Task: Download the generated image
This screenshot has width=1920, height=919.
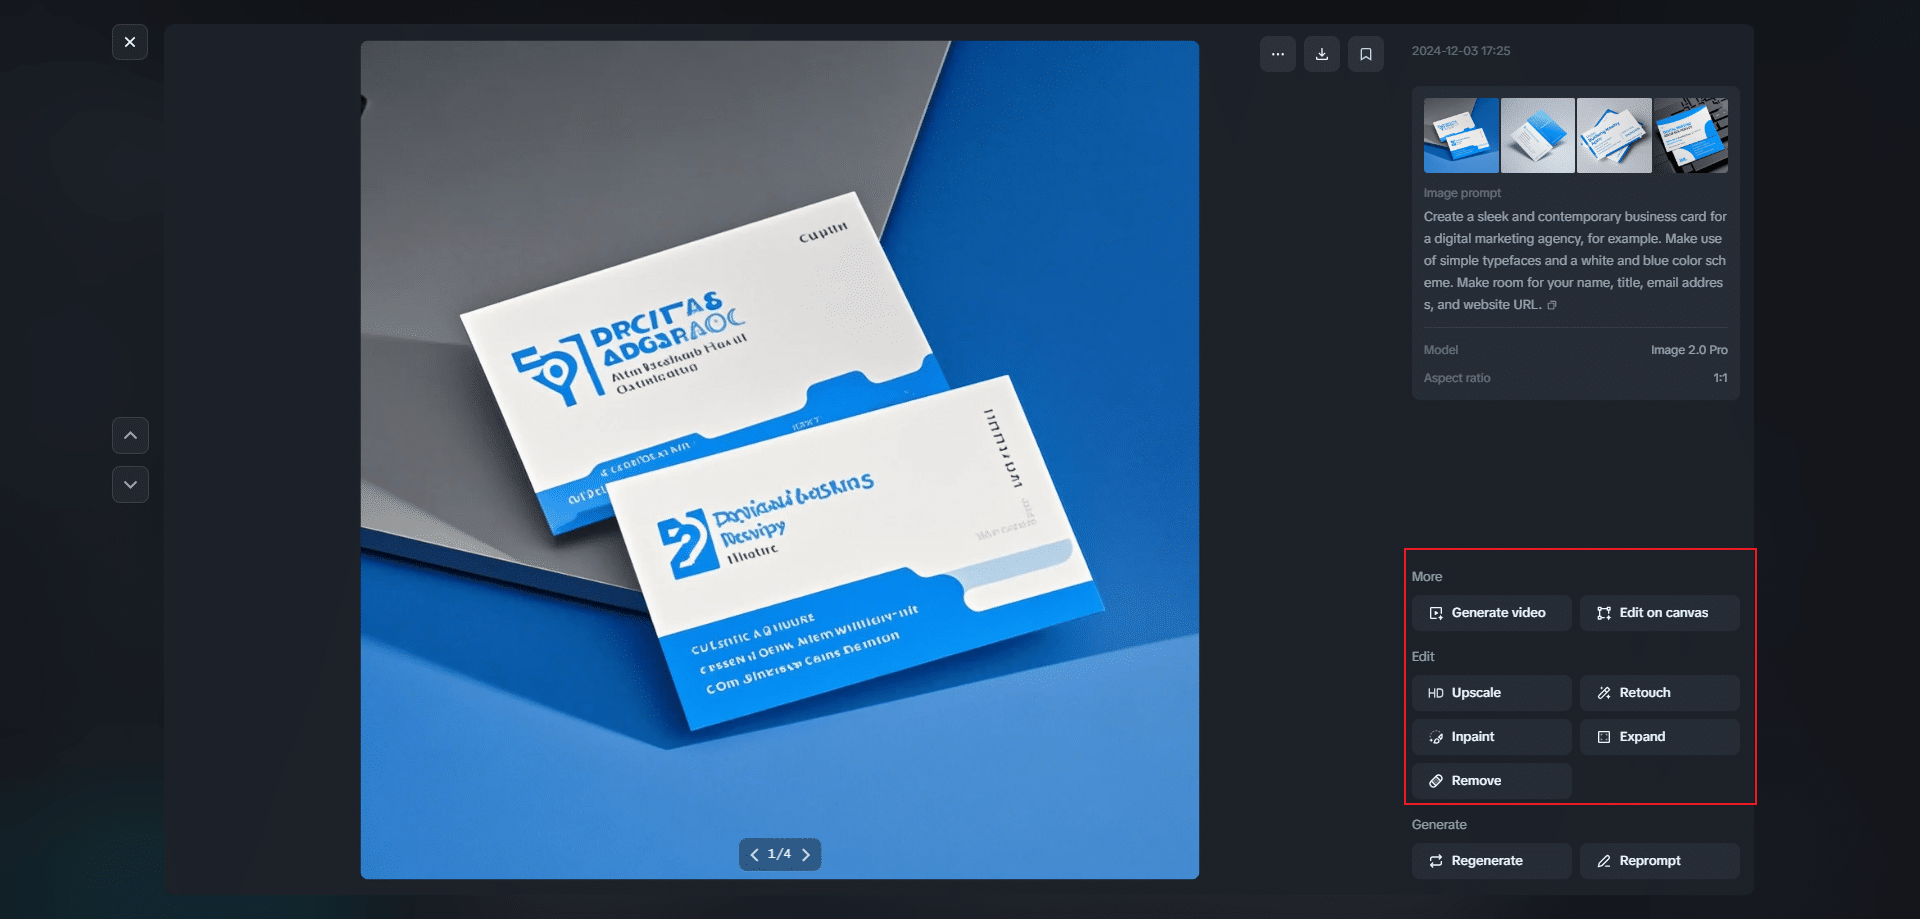Action: click(1321, 53)
